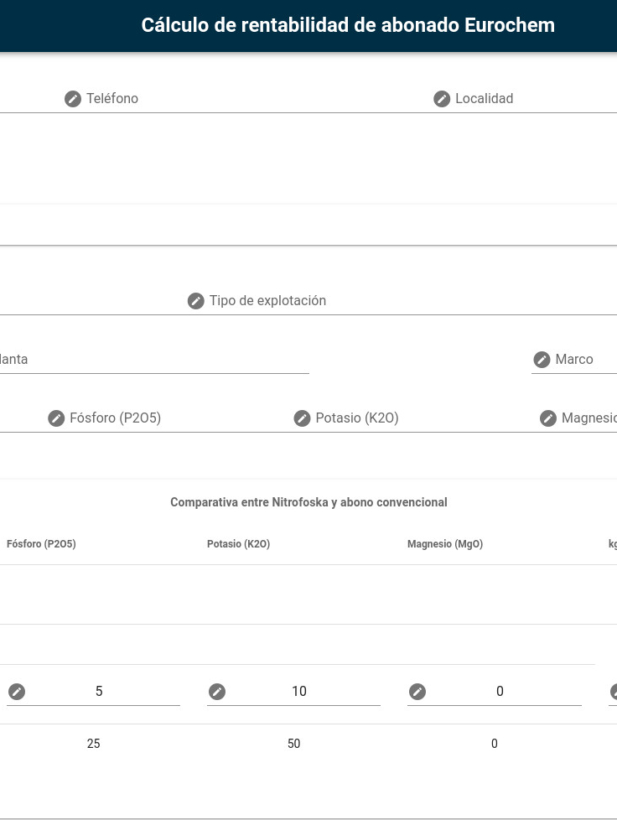
Task: Click the Potasio (K2O) table column header
Action: pos(238,545)
